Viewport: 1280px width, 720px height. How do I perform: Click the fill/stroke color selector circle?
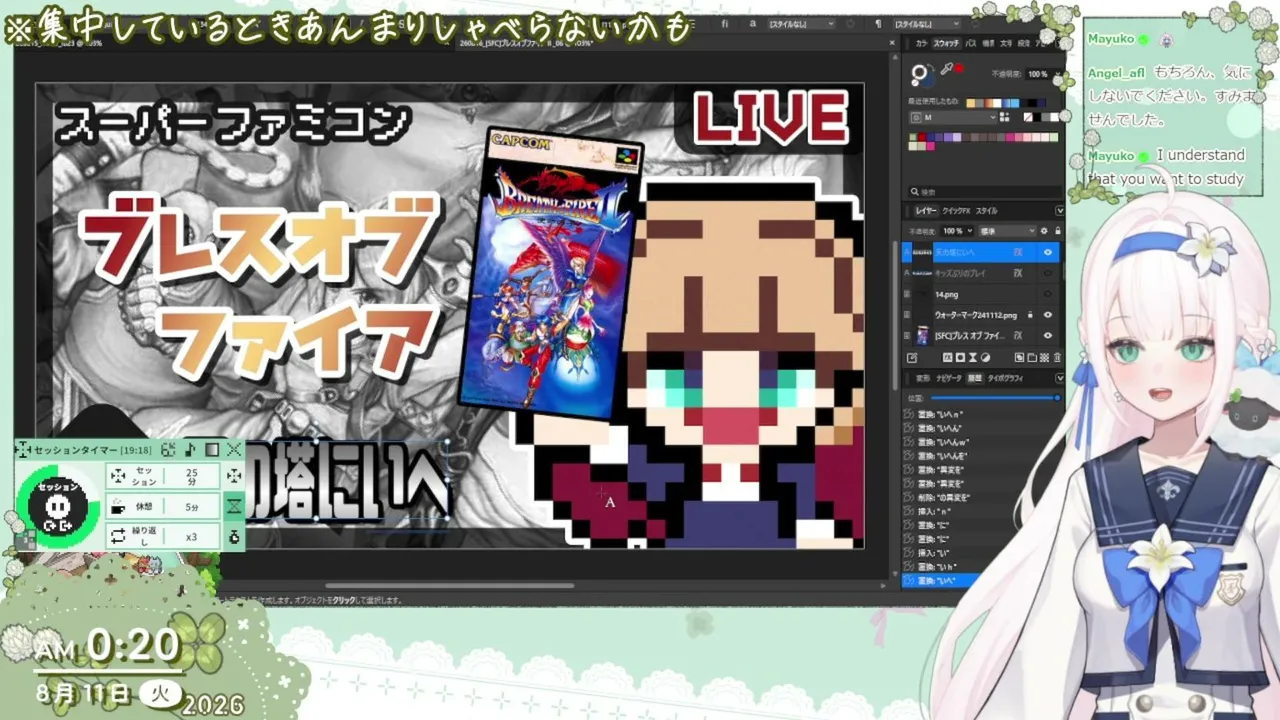918,74
